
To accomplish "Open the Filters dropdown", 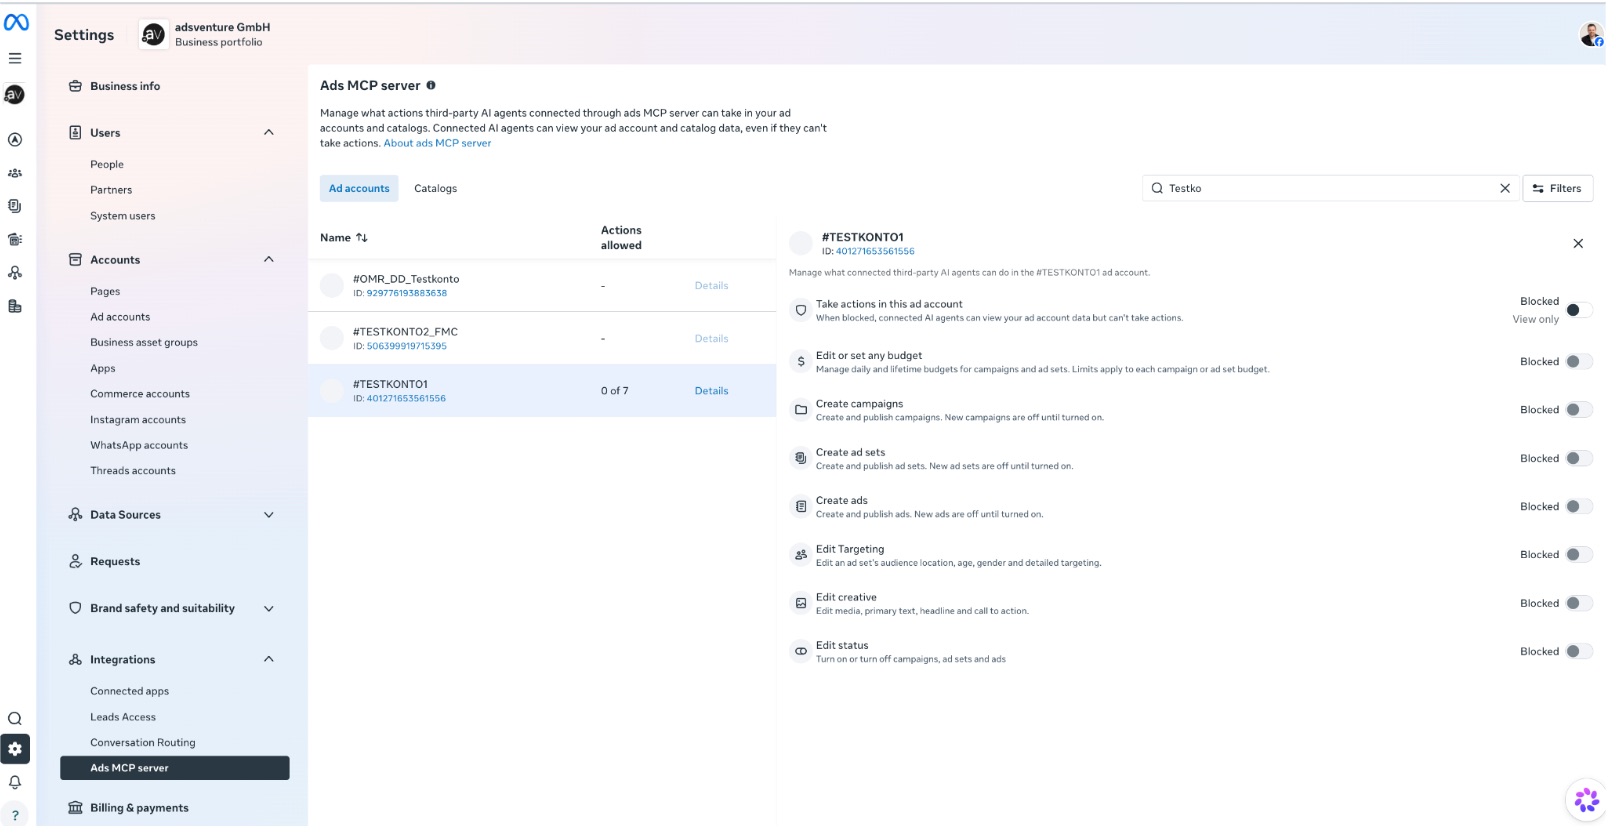I will click(1557, 188).
